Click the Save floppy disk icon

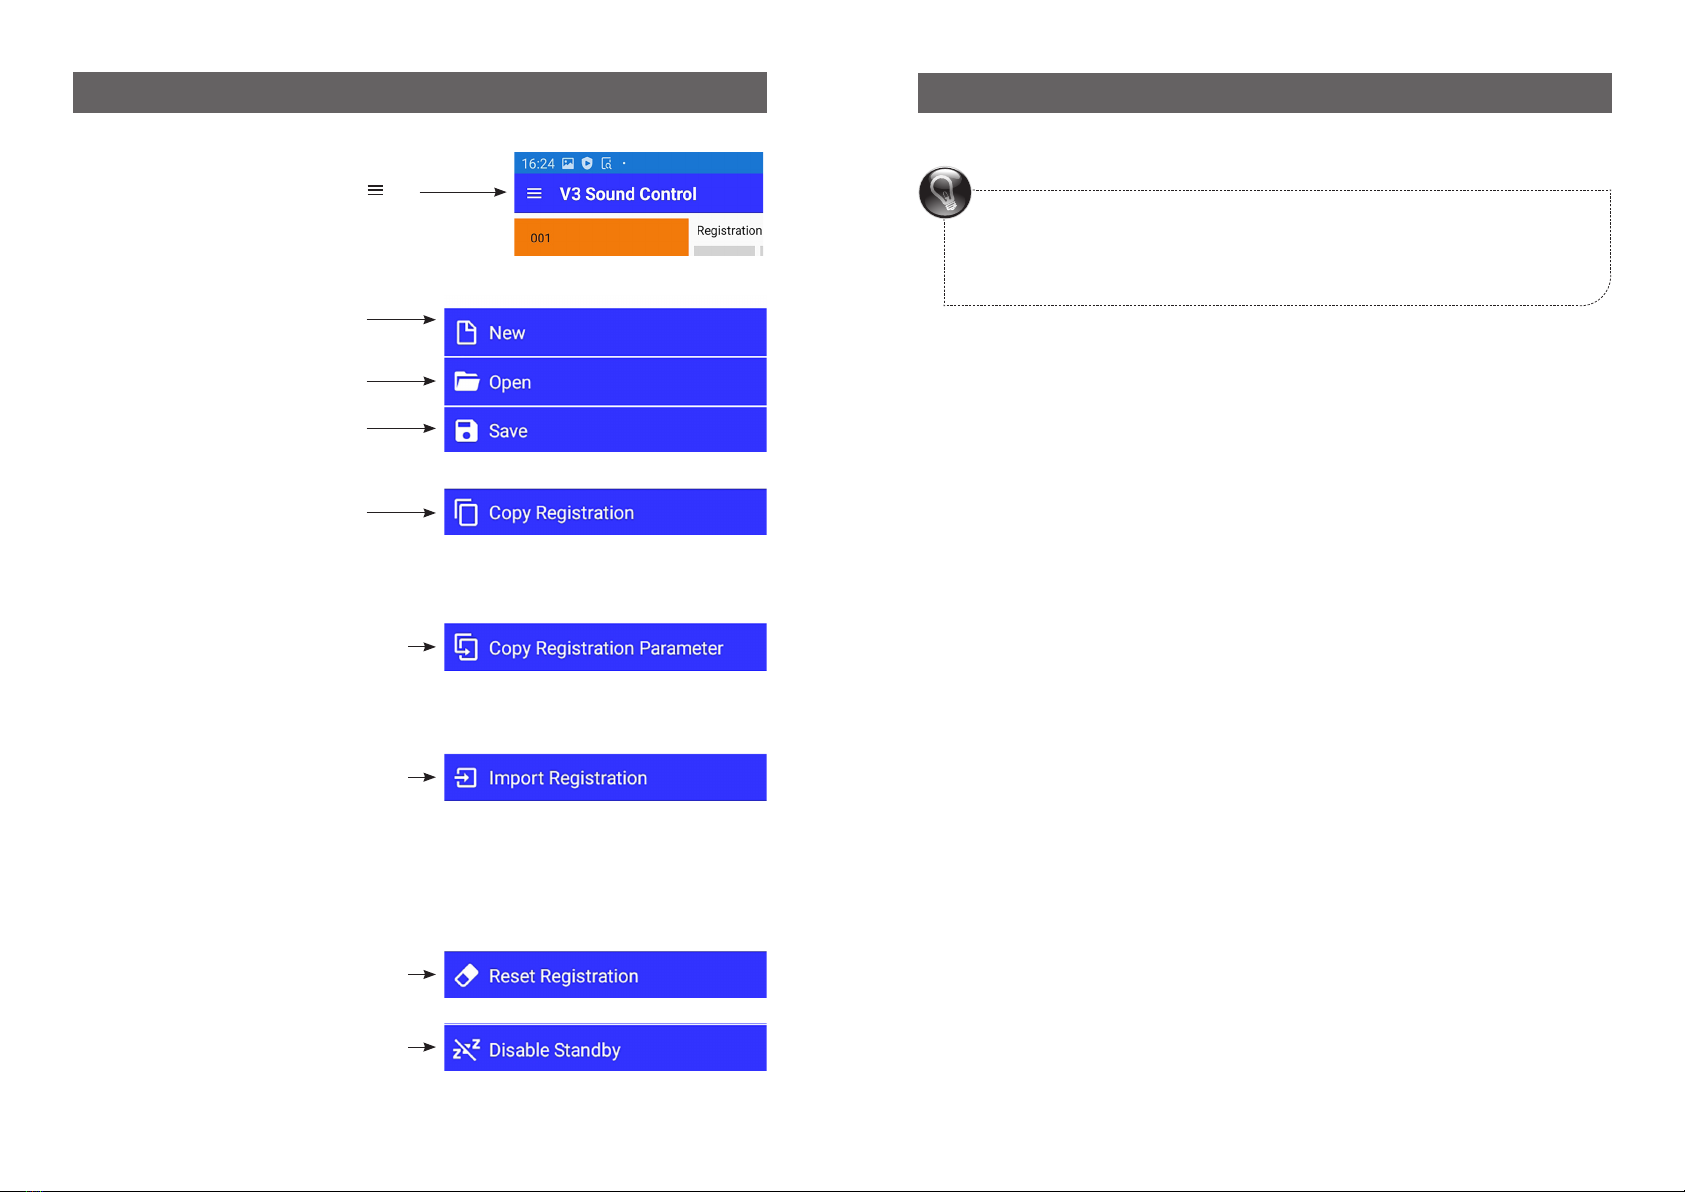[466, 431]
